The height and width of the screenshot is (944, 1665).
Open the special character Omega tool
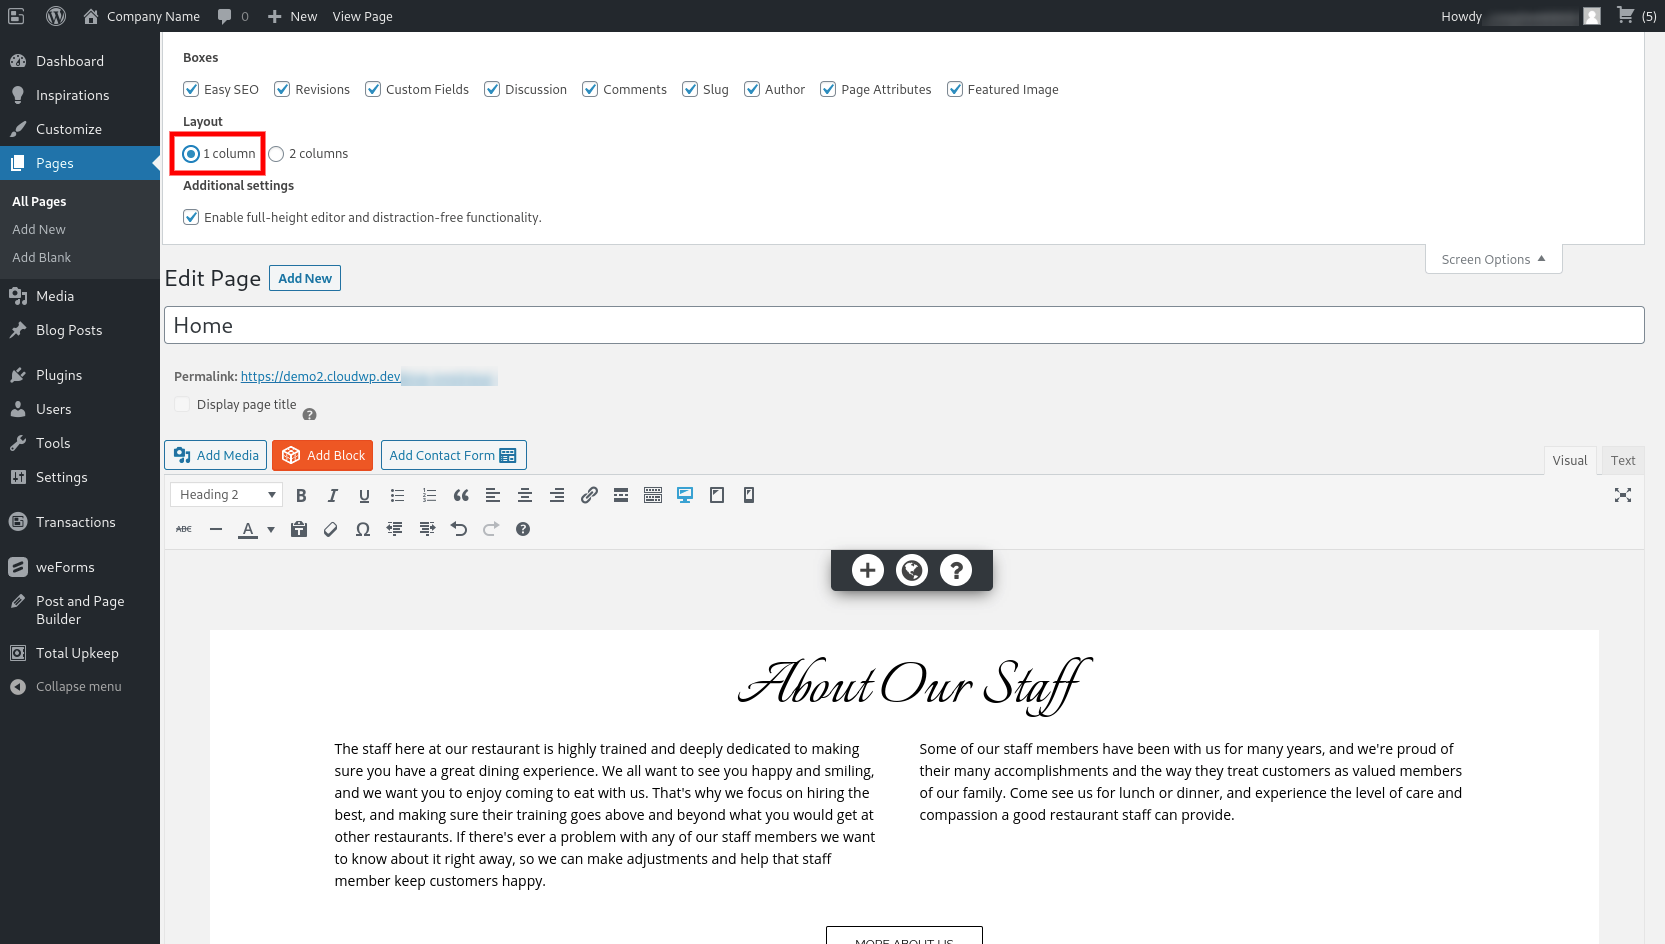363,529
